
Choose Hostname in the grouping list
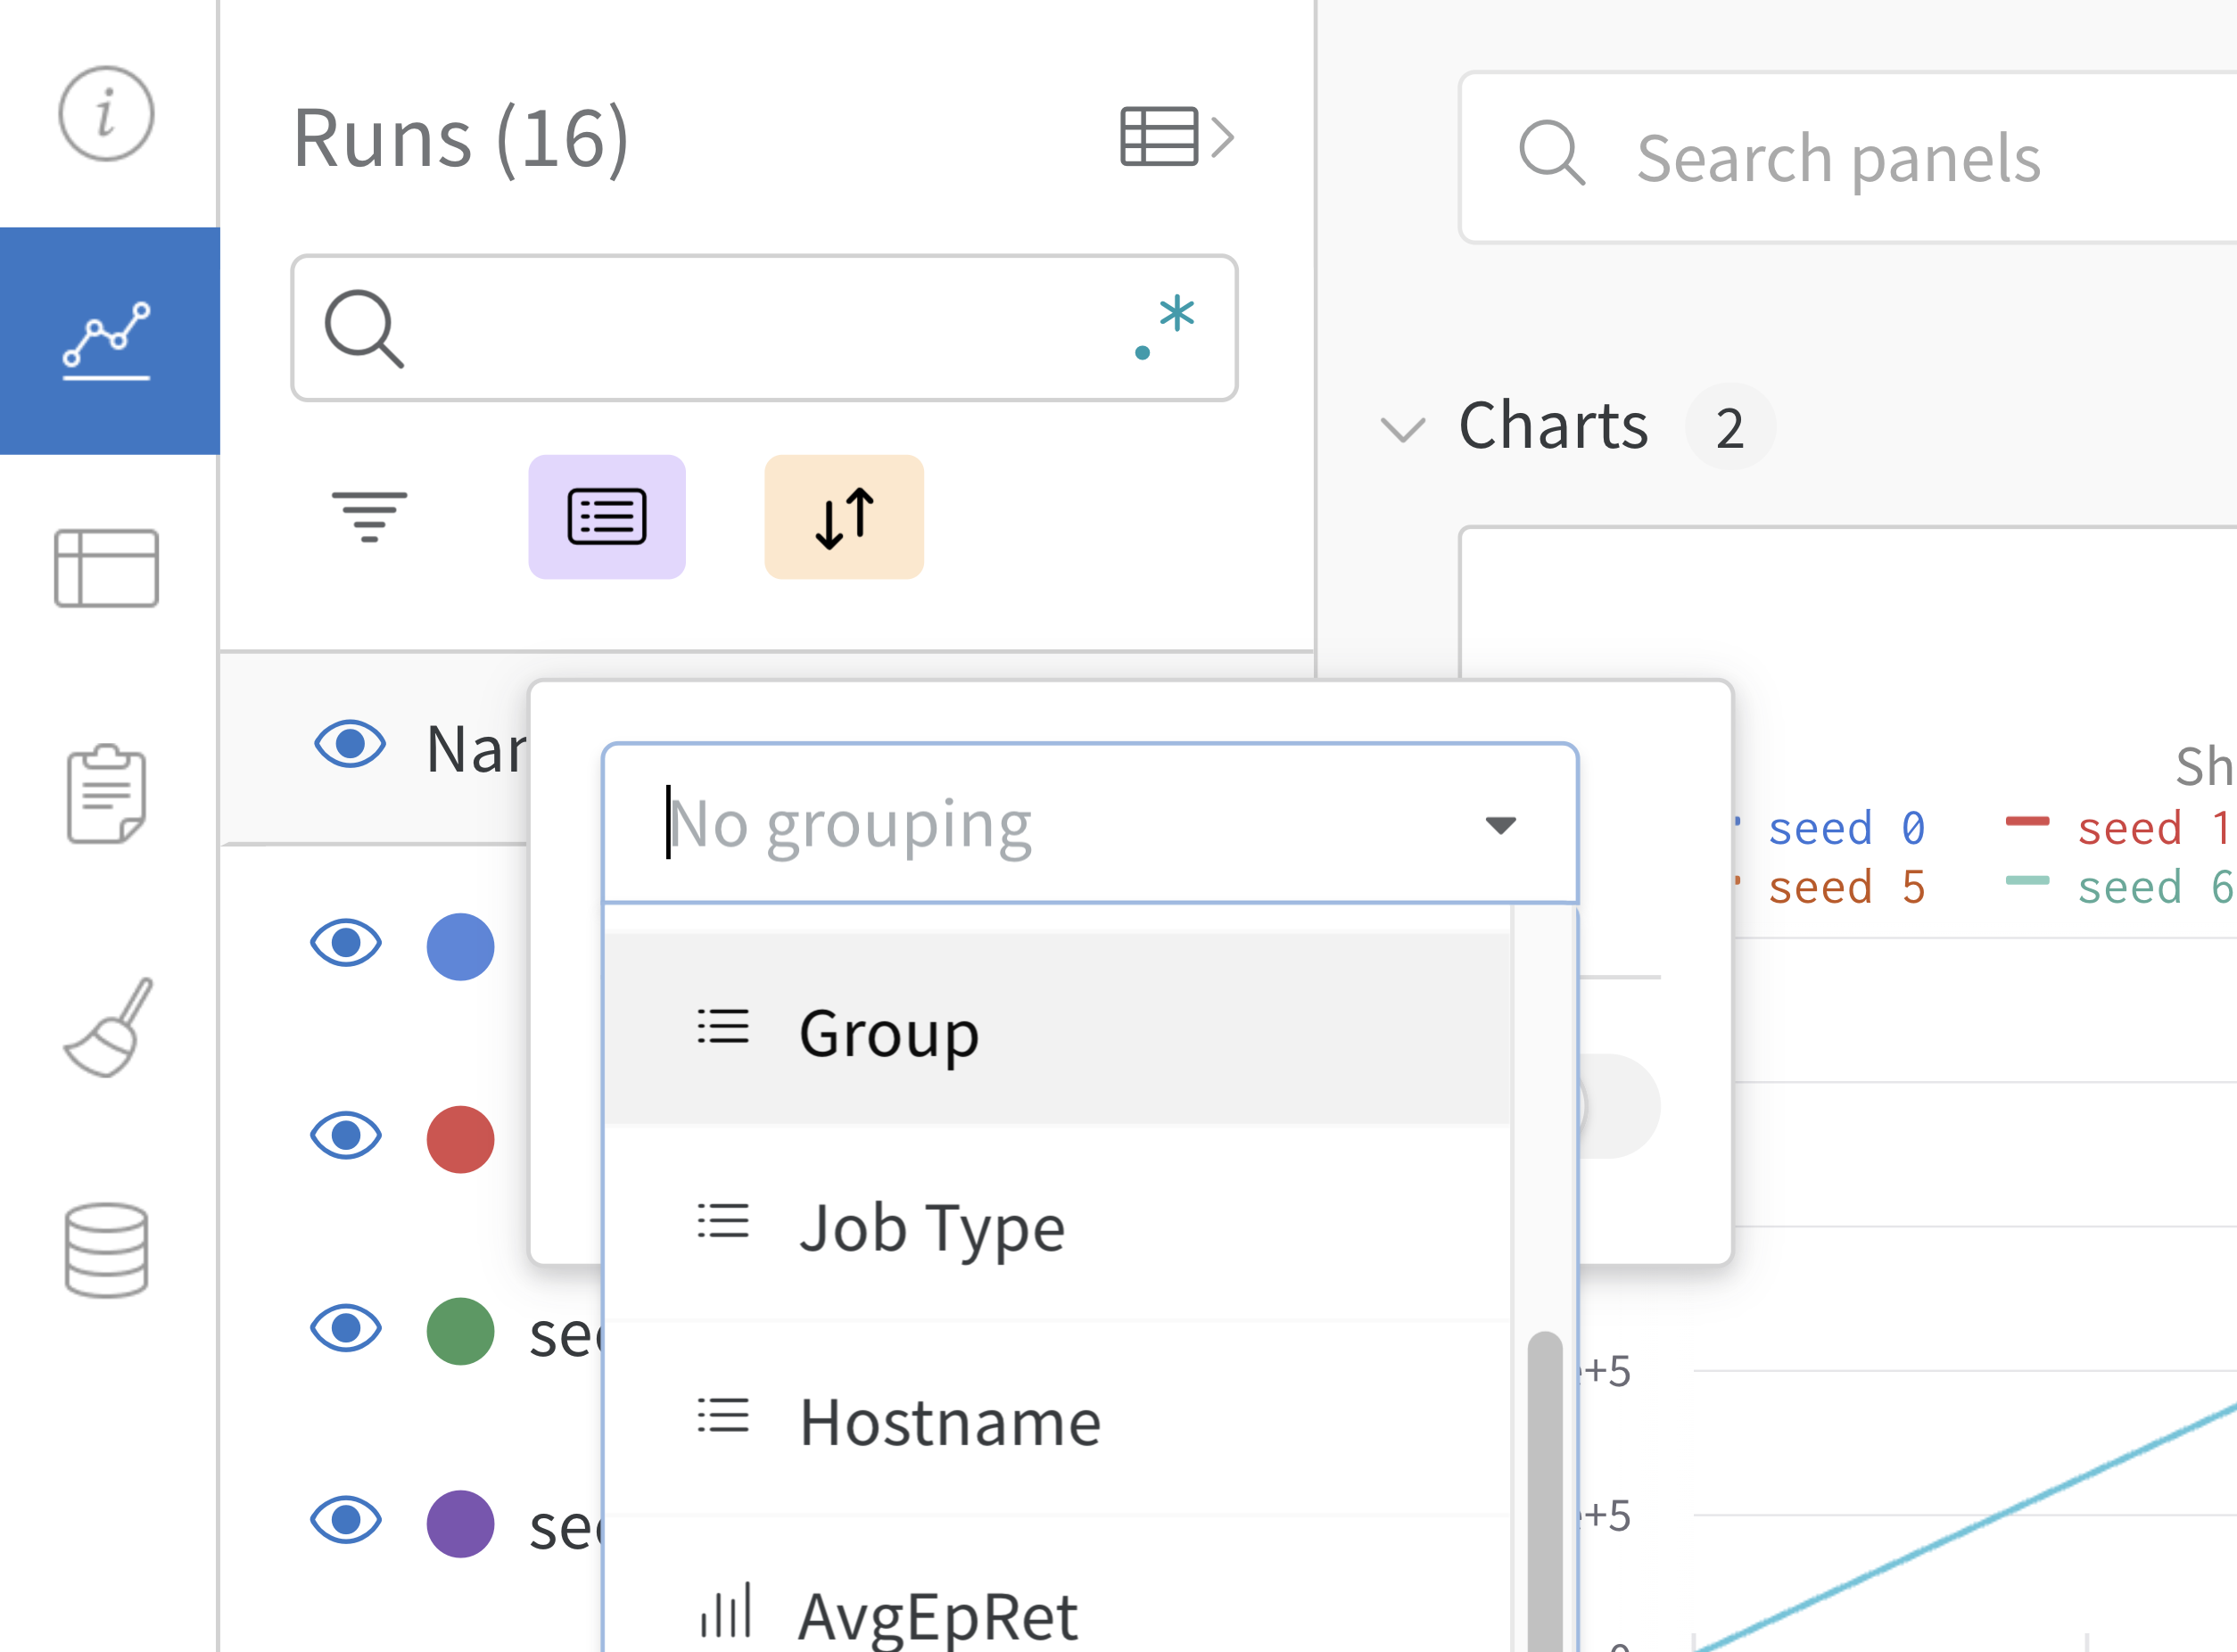949,1421
